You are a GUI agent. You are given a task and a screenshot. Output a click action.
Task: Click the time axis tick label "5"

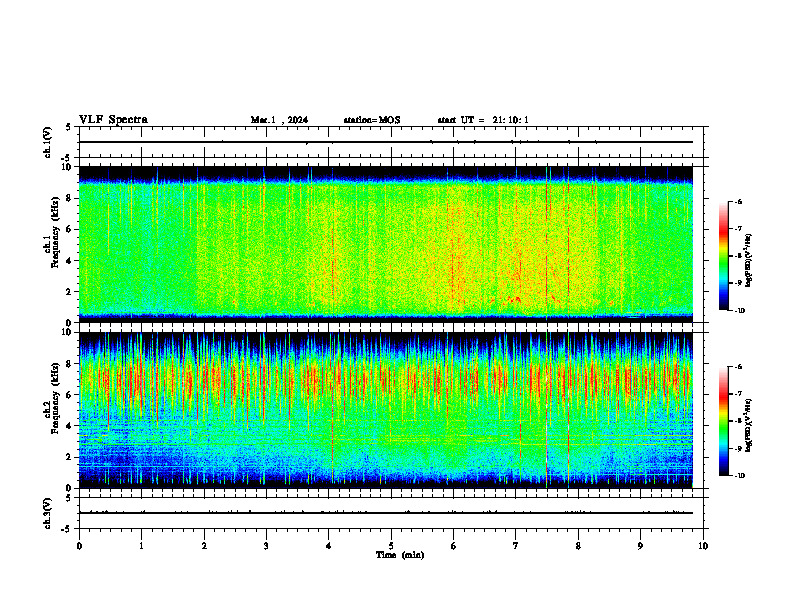[391, 546]
